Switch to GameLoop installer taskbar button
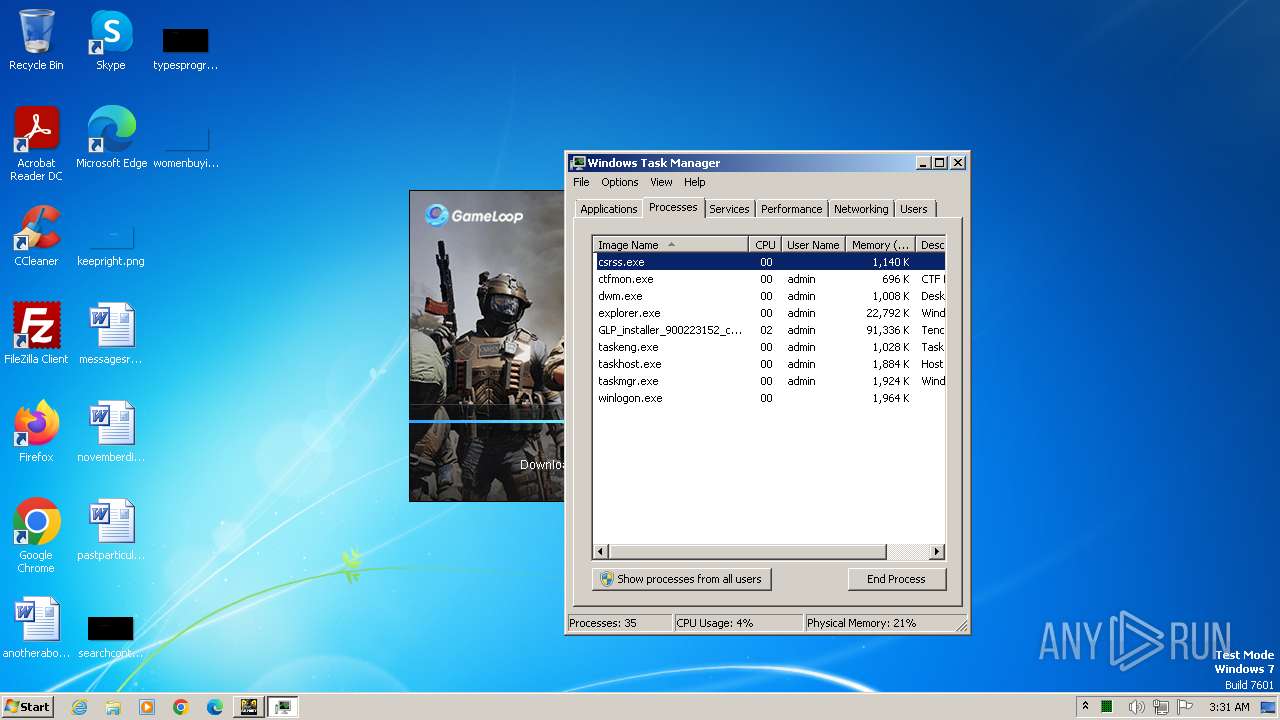 (x=248, y=707)
